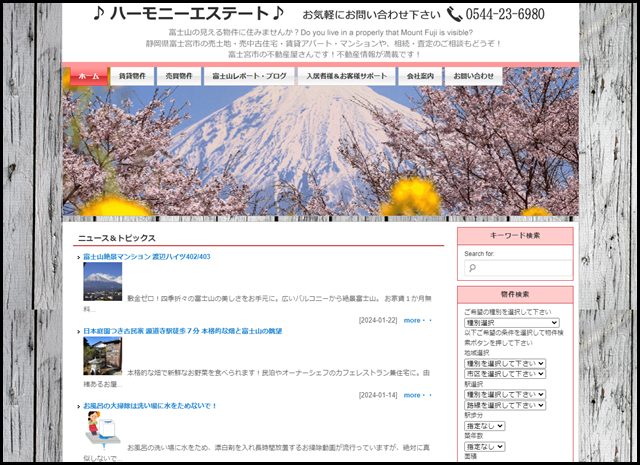Open 富士山レポート・ブログ menu item
The width and height of the screenshot is (640, 465).
249,76
